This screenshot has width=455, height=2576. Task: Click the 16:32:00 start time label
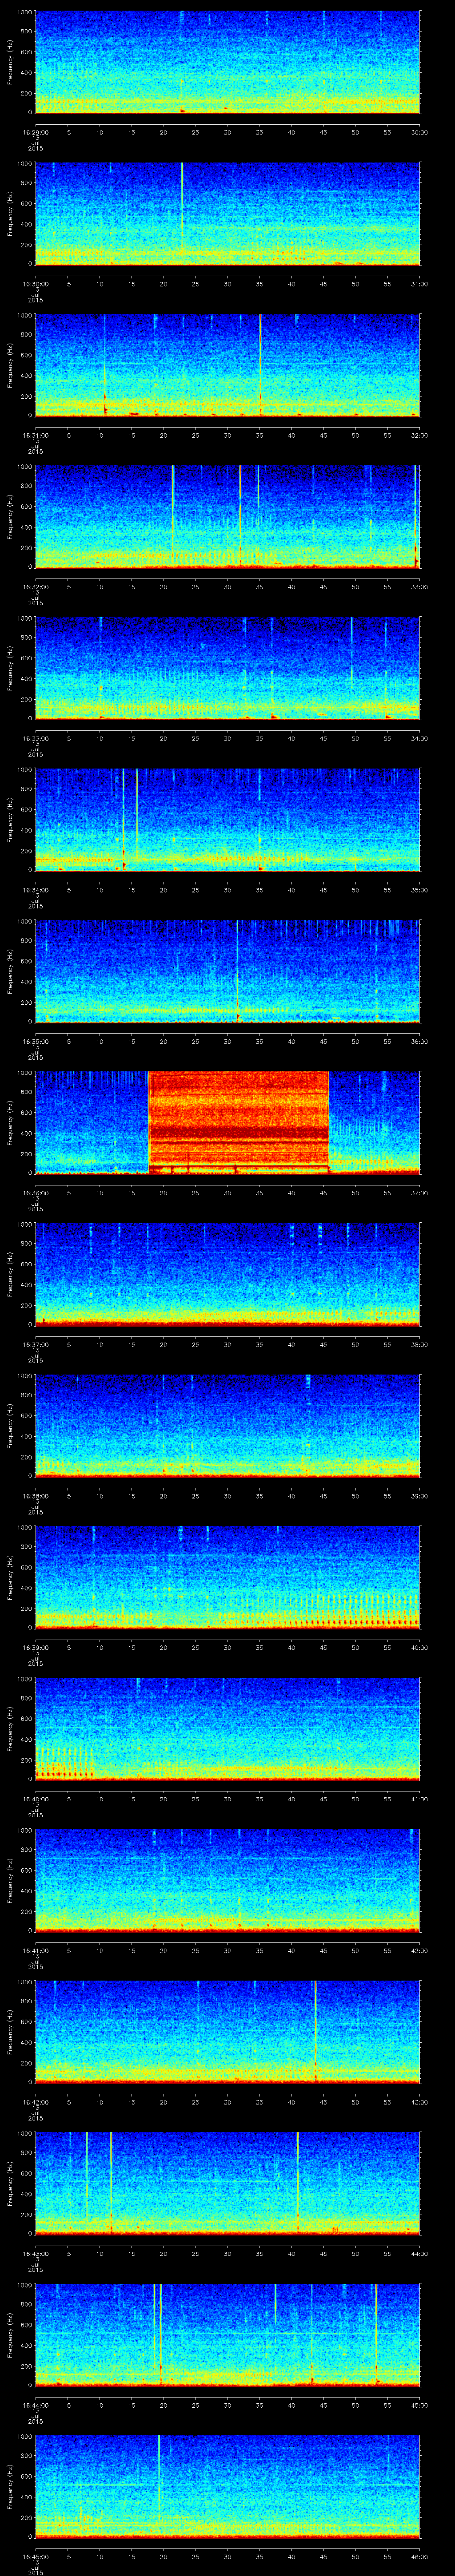36,587
